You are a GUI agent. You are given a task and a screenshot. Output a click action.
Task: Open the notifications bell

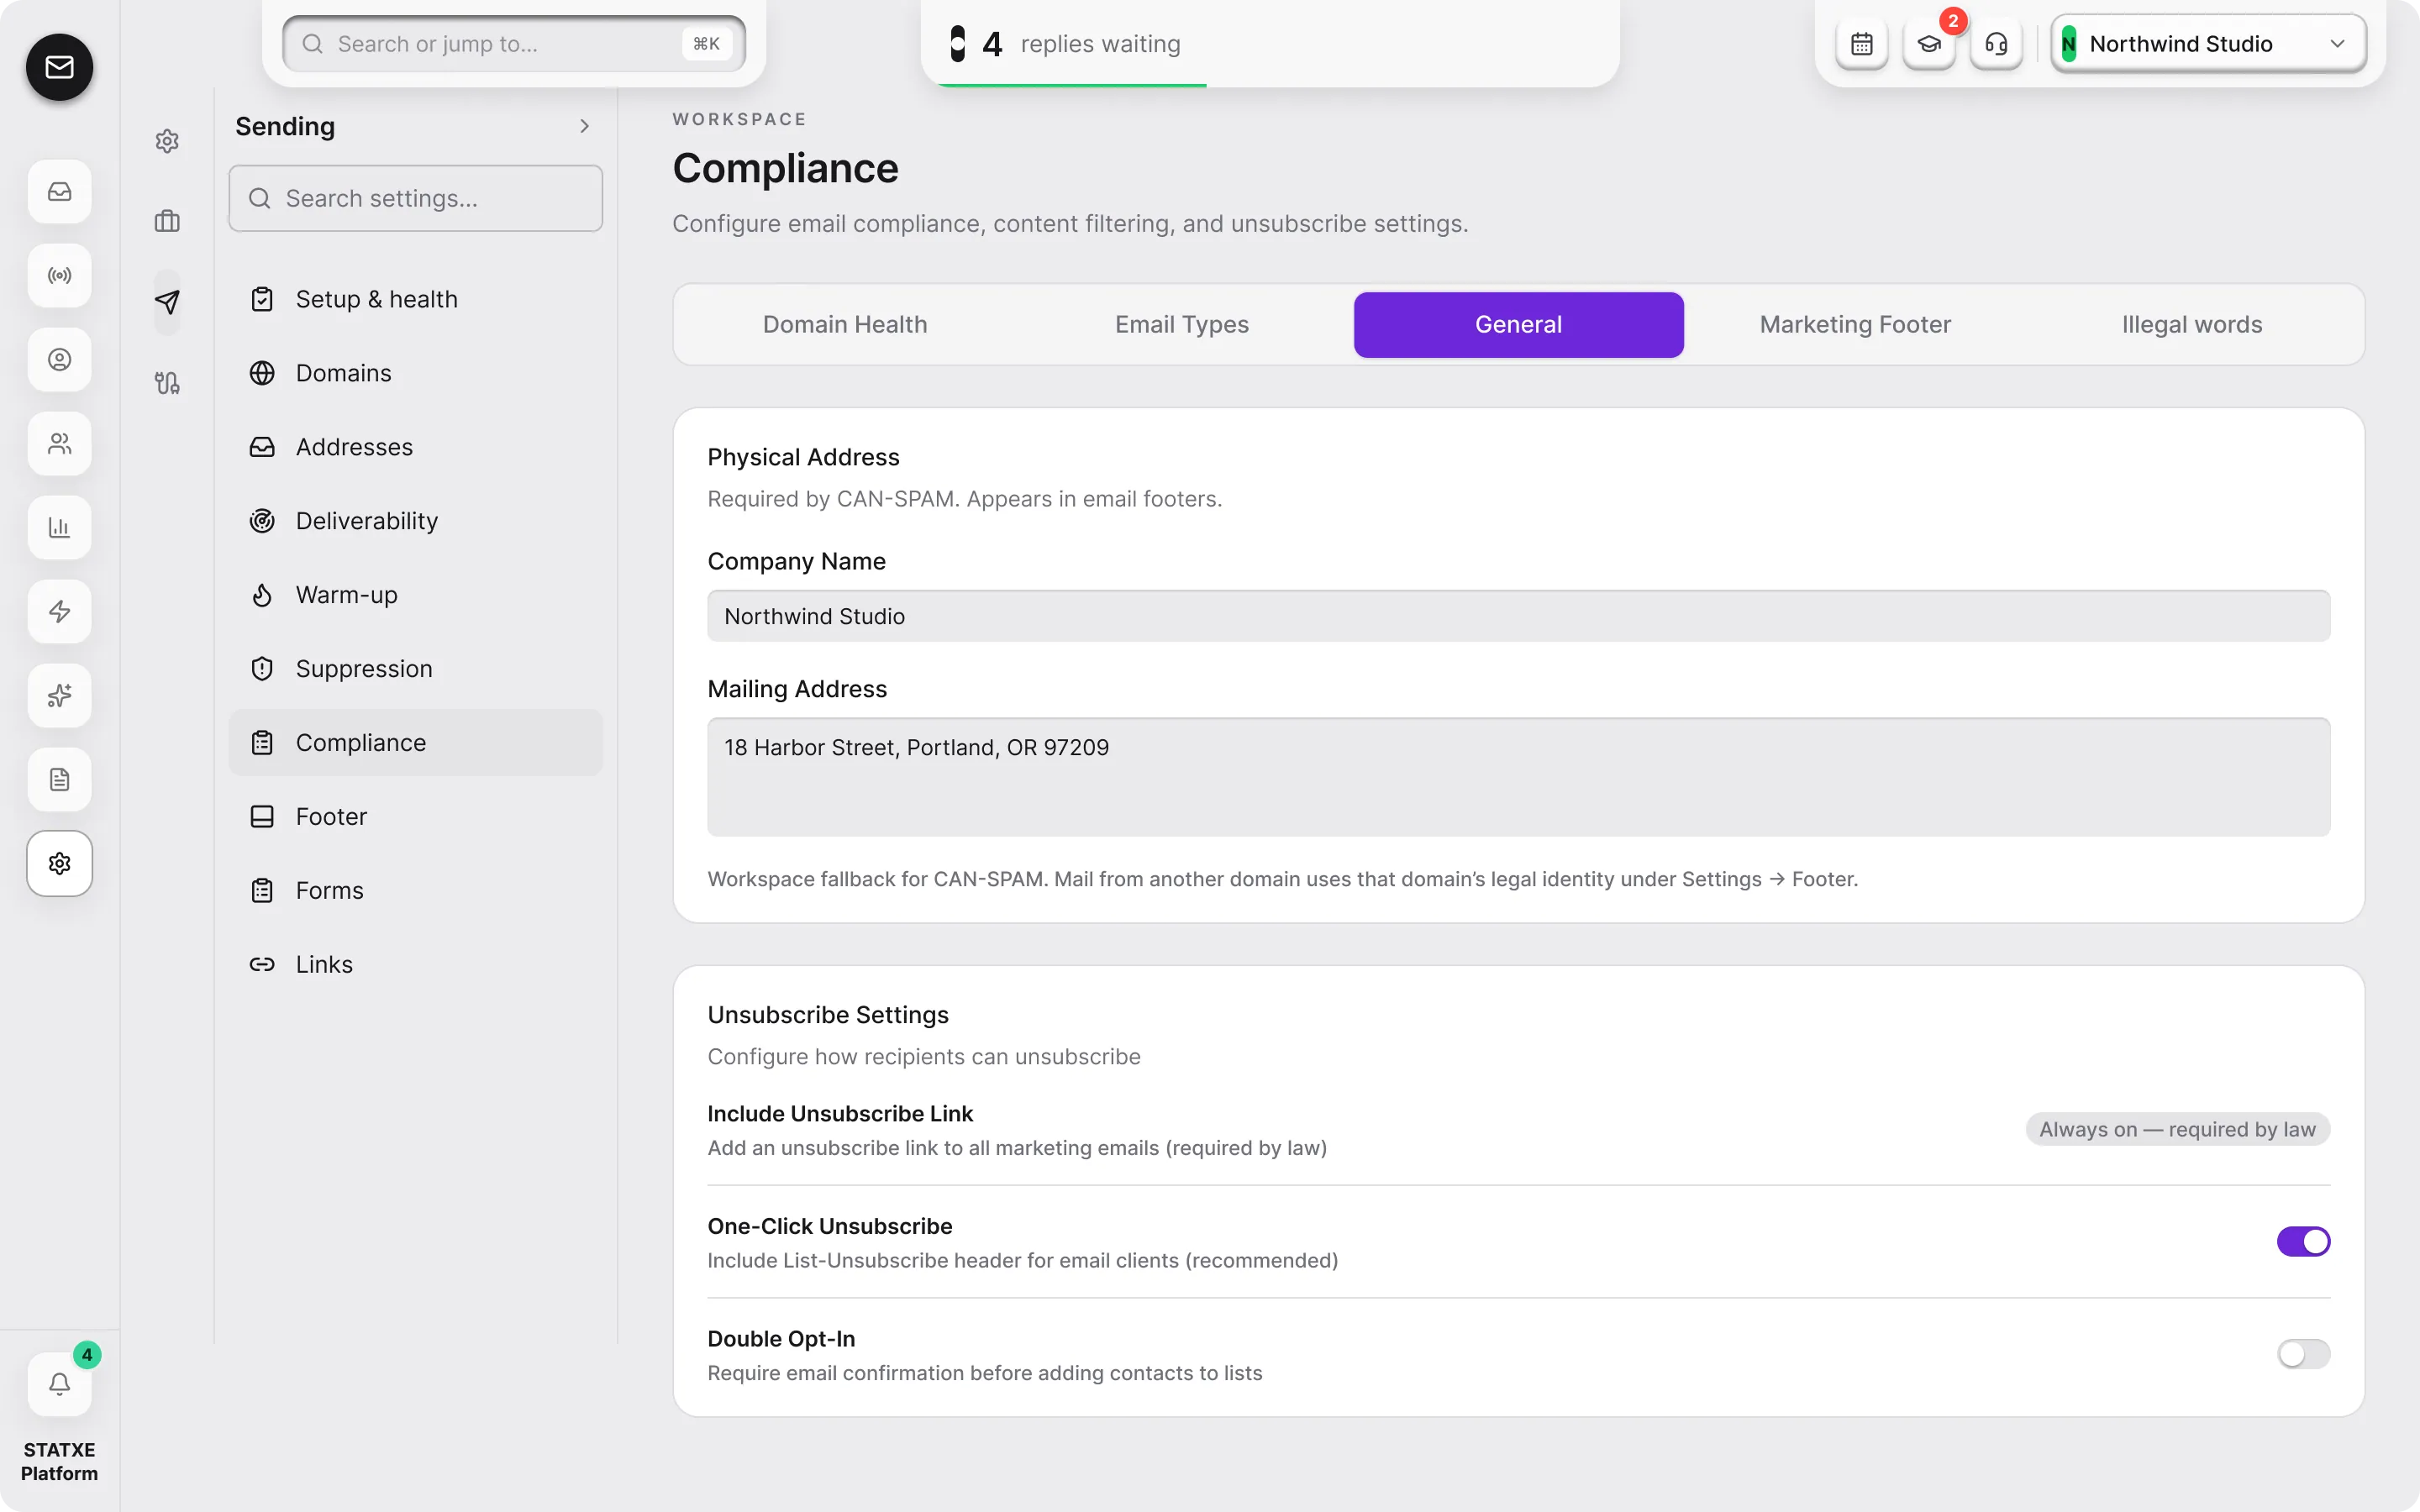[x=59, y=1384]
